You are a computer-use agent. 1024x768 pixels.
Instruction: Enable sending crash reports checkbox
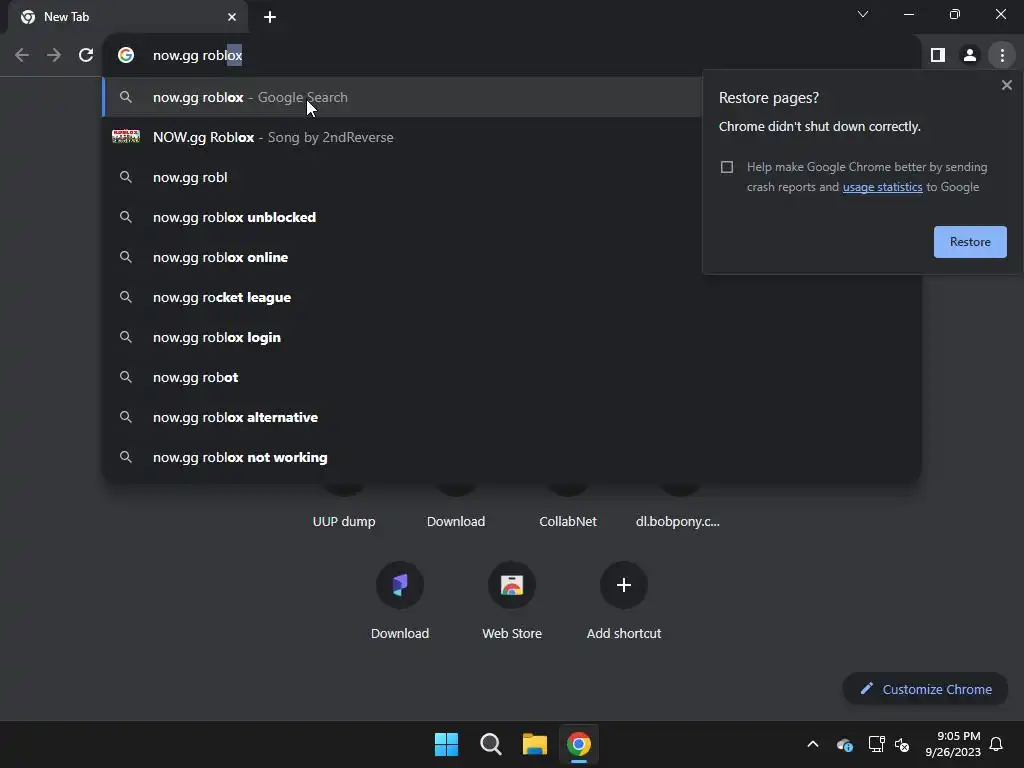tap(727, 167)
